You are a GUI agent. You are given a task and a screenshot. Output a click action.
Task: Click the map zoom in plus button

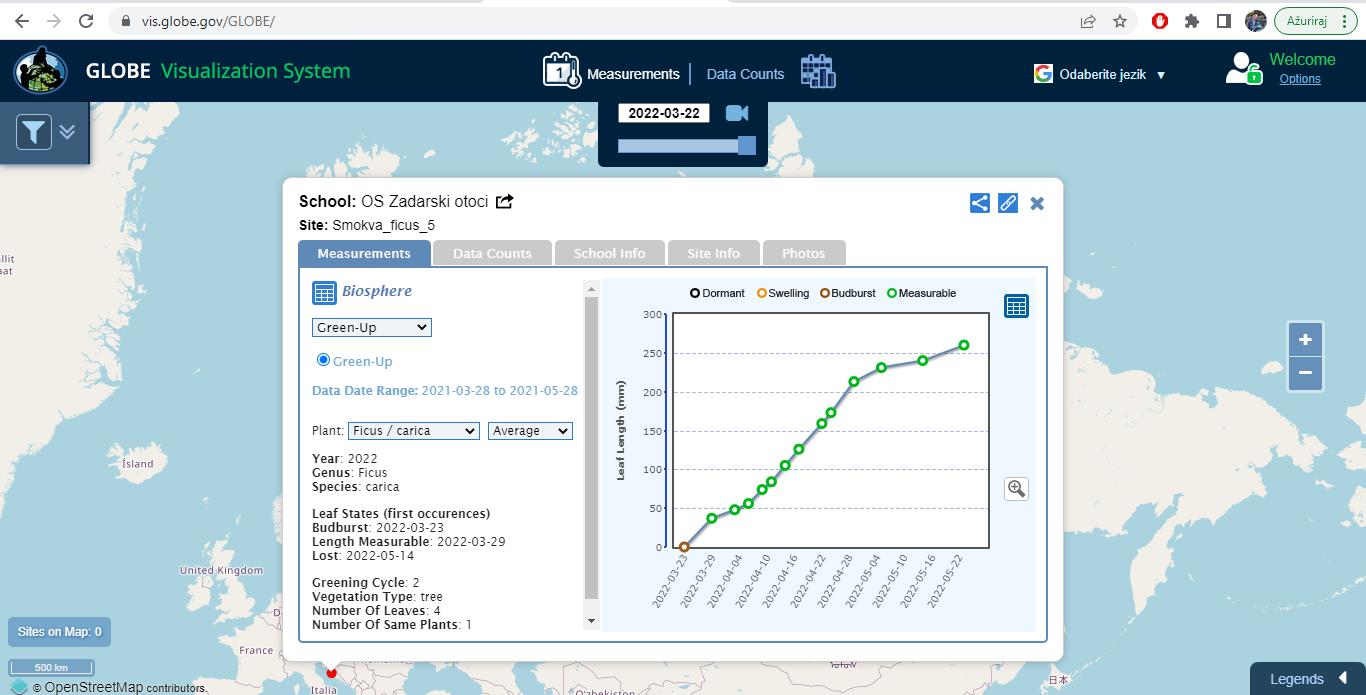(x=1305, y=340)
